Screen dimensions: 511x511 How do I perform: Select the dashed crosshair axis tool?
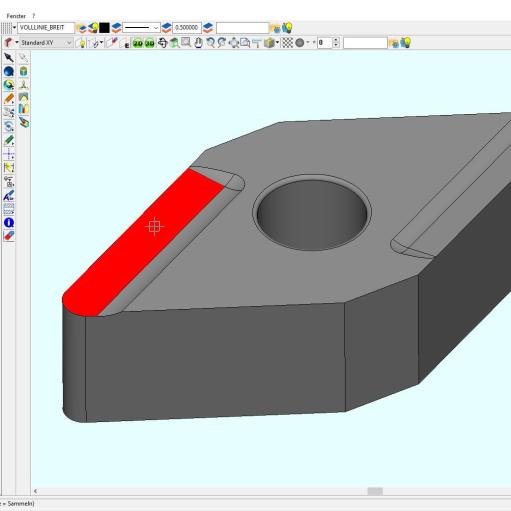coord(9,154)
